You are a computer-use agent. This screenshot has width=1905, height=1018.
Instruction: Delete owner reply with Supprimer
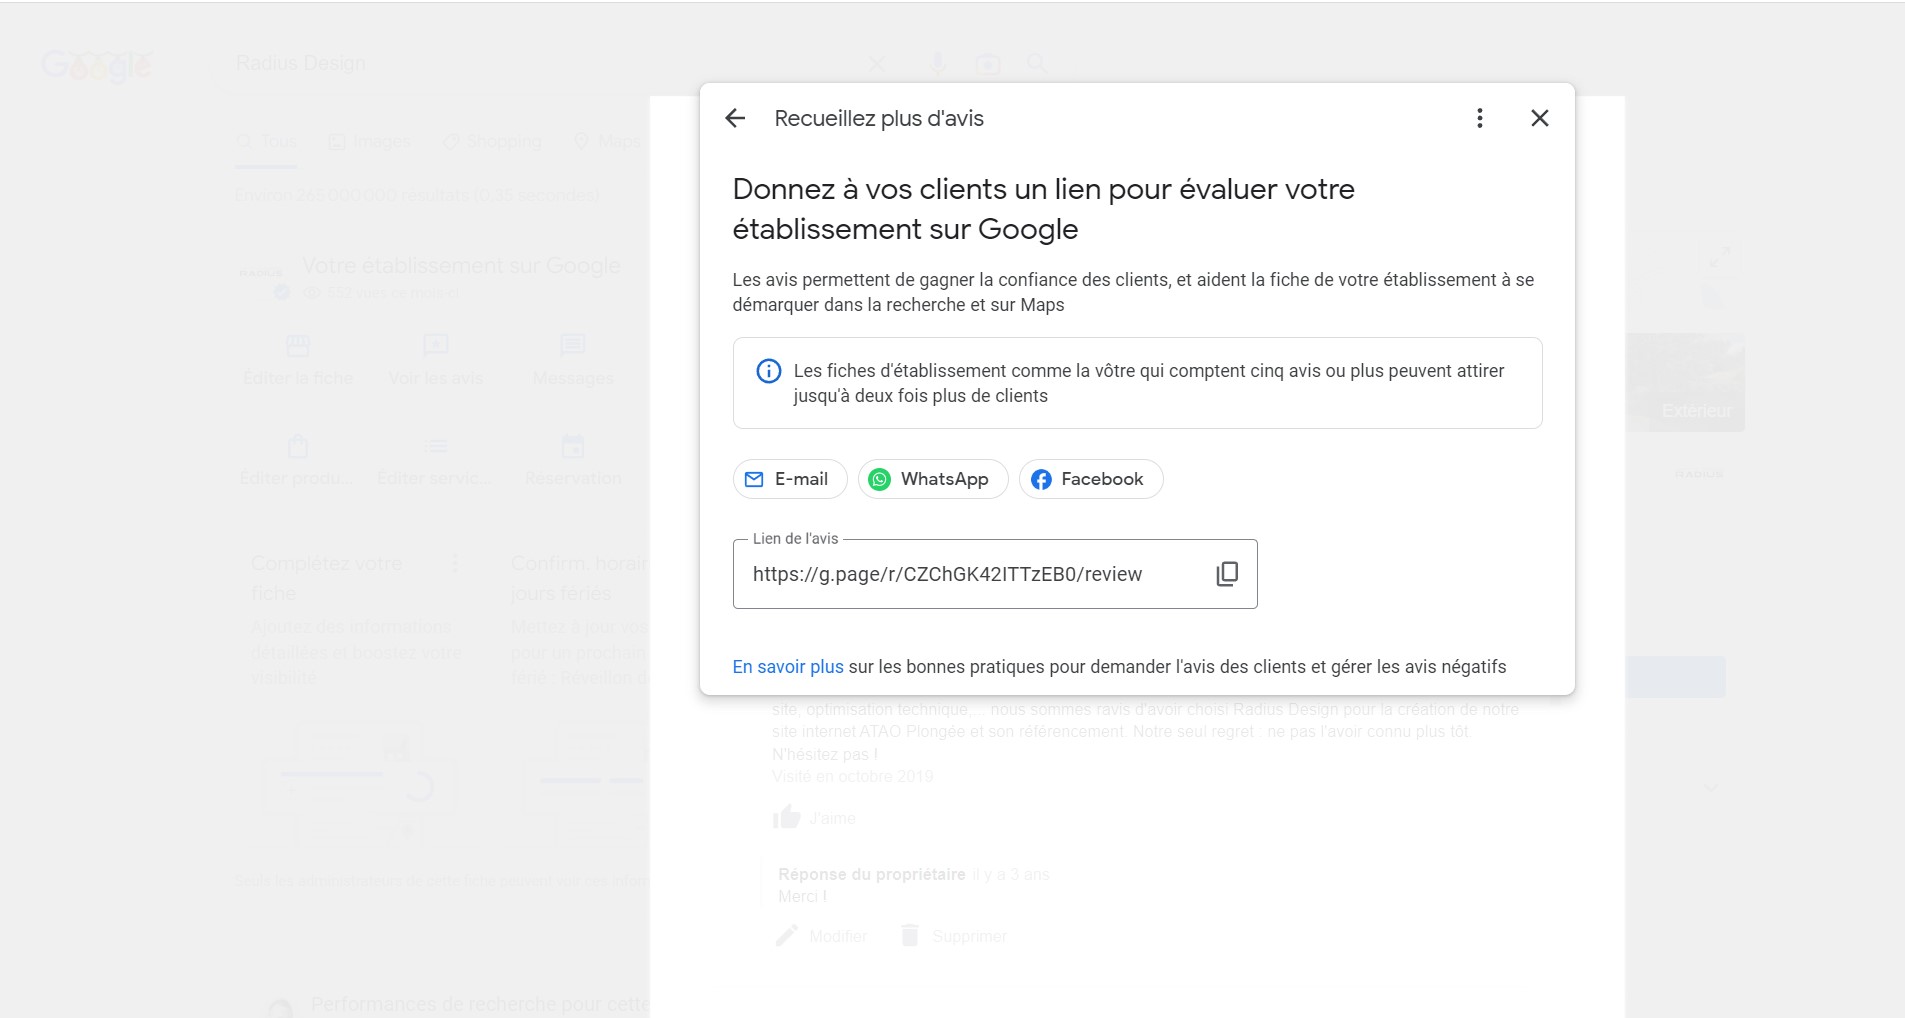pos(953,936)
